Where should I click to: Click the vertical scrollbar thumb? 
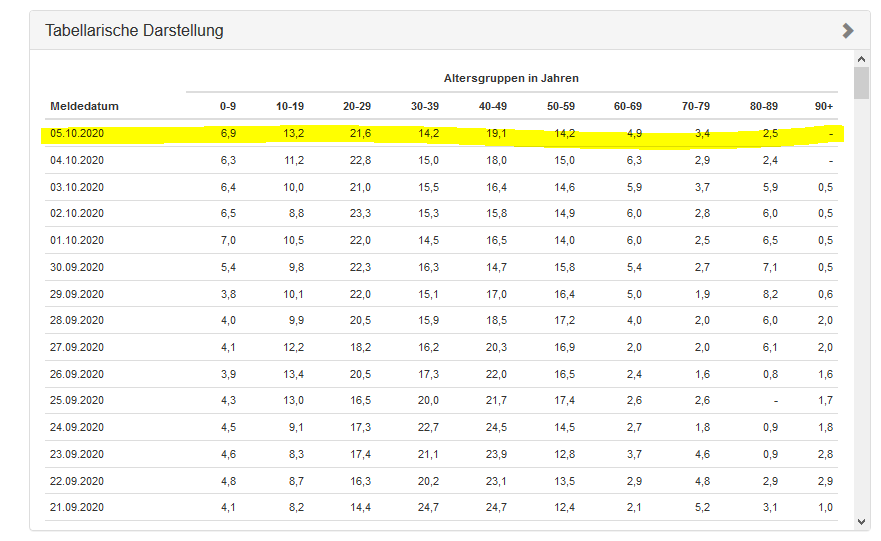(861, 84)
